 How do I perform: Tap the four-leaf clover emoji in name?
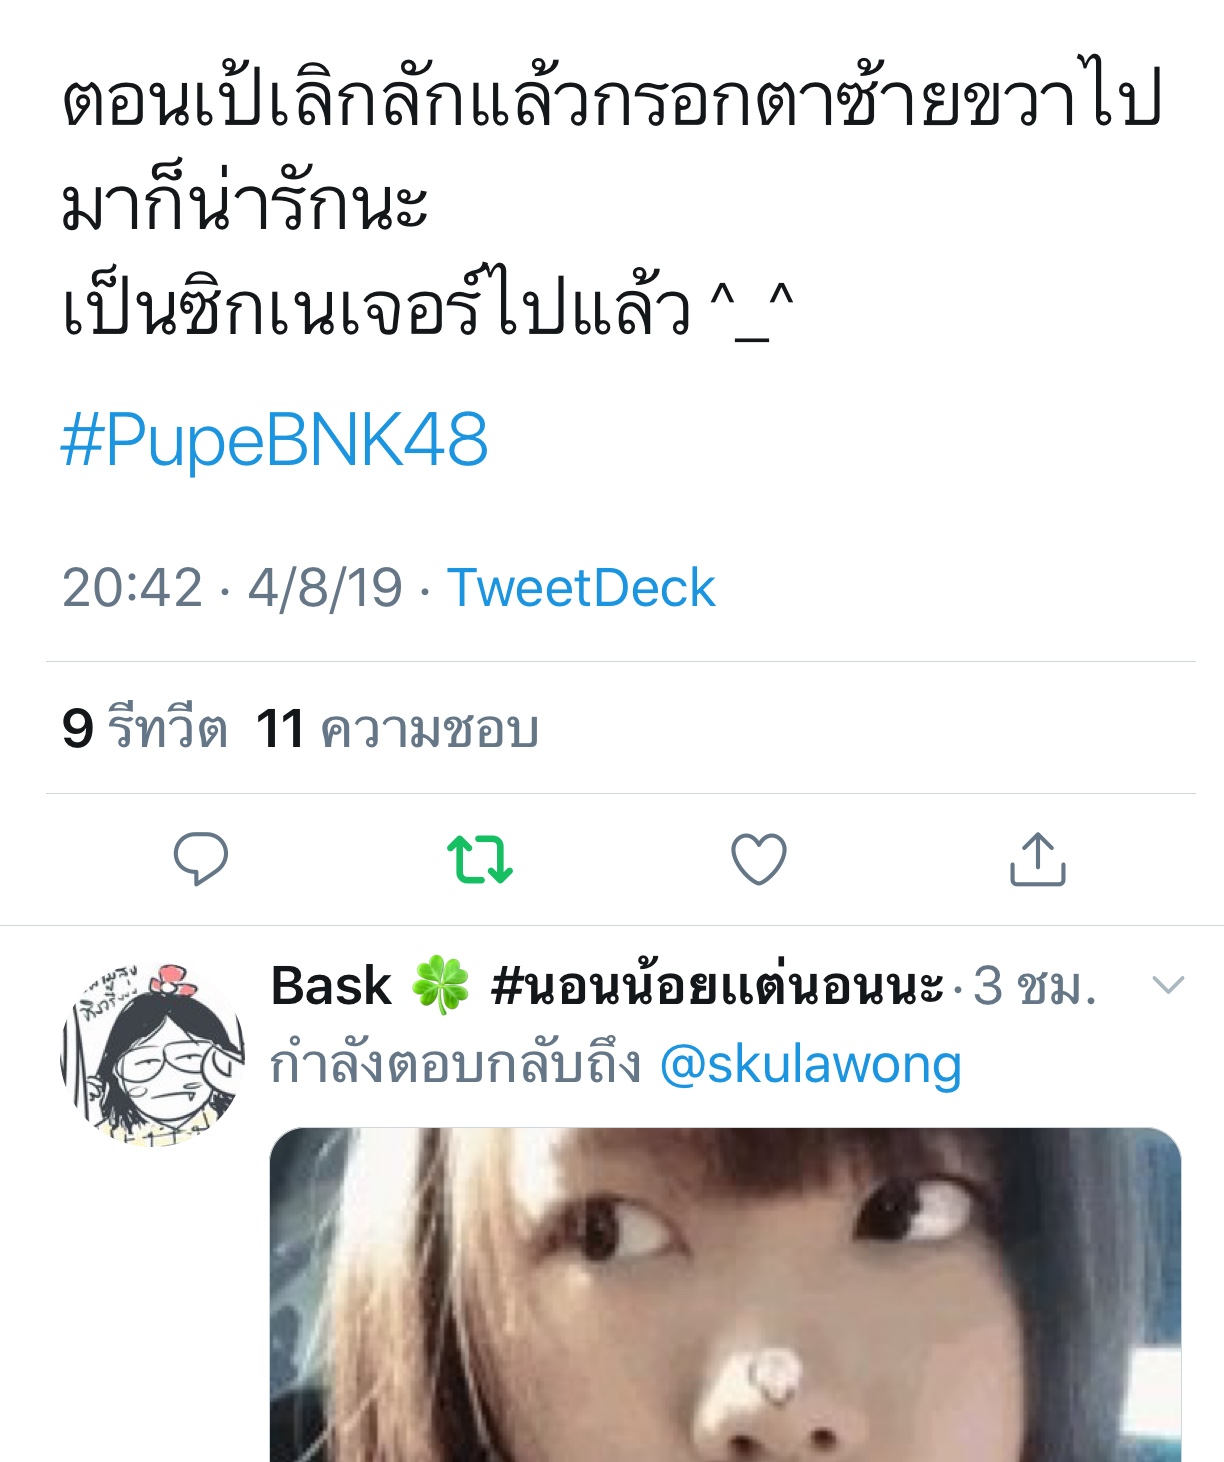pyautogui.click(x=440, y=986)
